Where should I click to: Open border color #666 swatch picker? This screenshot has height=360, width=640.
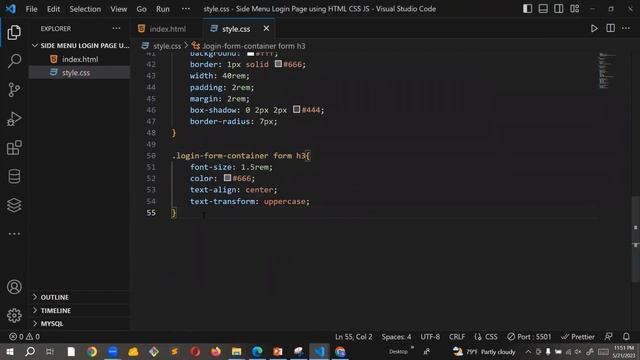point(278,64)
